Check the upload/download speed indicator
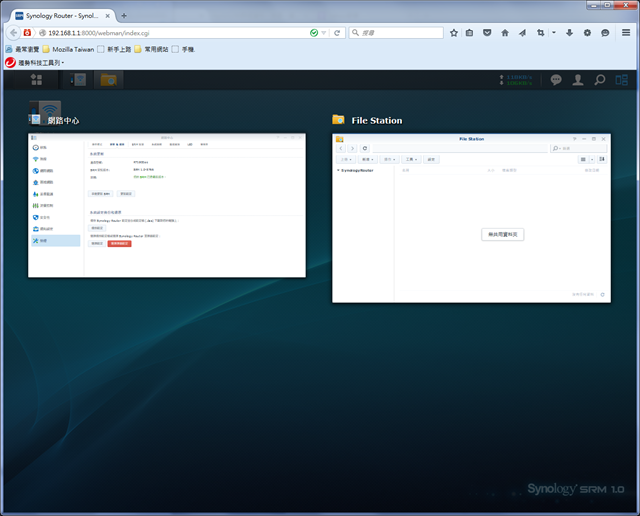The image size is (640, 516). pyautogui.click(x=516, y=80)
